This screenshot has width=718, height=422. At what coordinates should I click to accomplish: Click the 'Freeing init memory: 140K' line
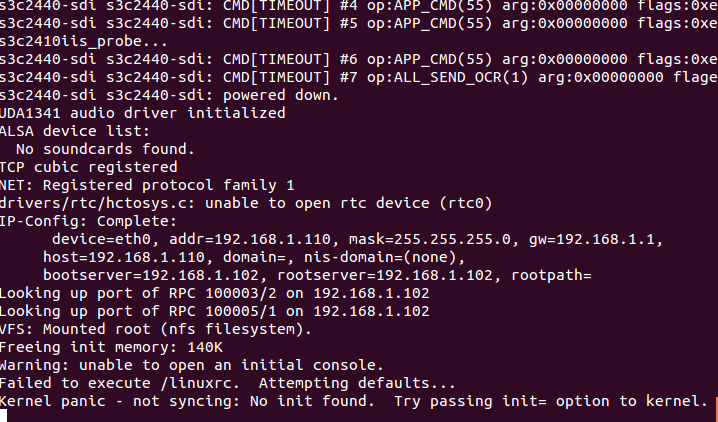111,347
